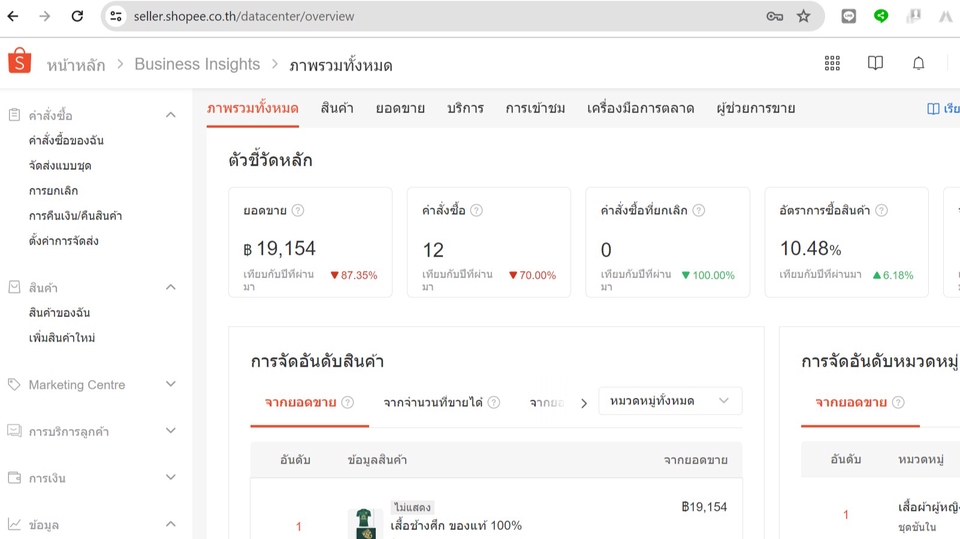The width and height of the screenshot is (960, 539).
Task: Switch to the สินค้า tab
Action: [337, 108]
